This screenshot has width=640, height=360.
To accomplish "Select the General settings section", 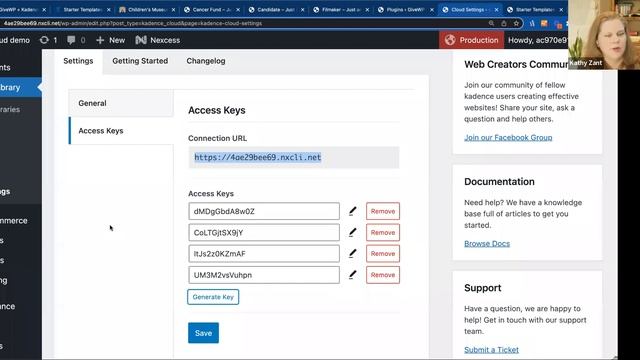I will 121,103.
